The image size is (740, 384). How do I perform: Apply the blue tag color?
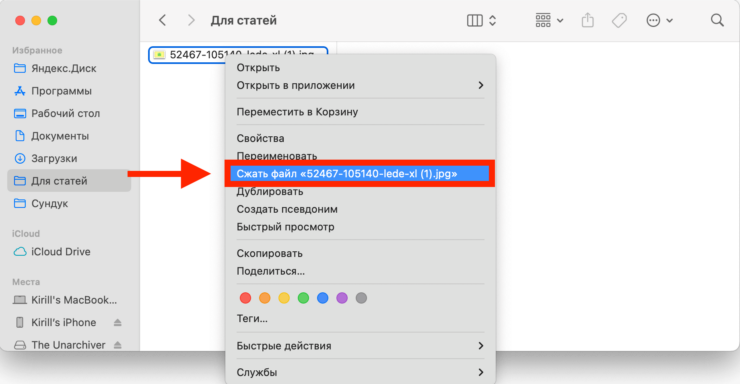[x=323, y=298]
